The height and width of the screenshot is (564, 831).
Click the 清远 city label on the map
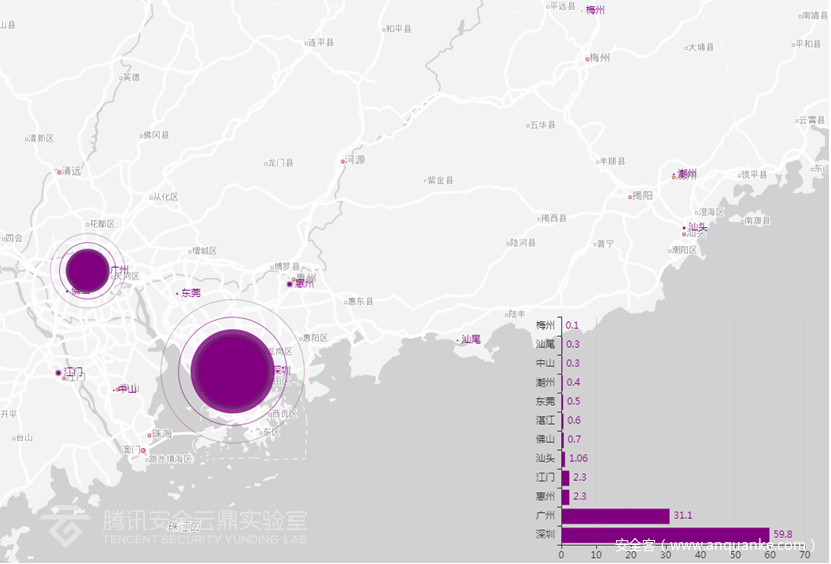click(71, 171)
